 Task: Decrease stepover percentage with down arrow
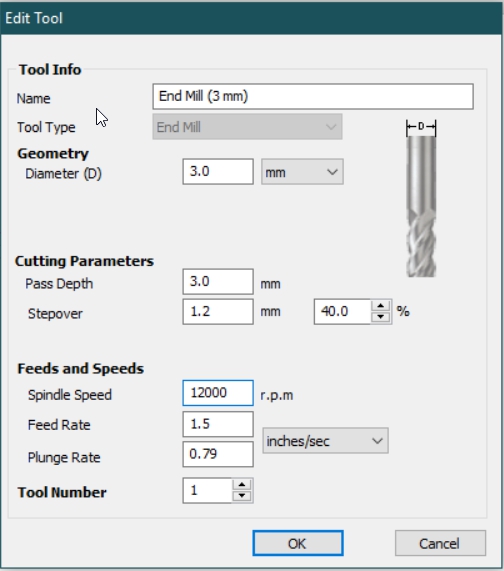coord(381,317)
